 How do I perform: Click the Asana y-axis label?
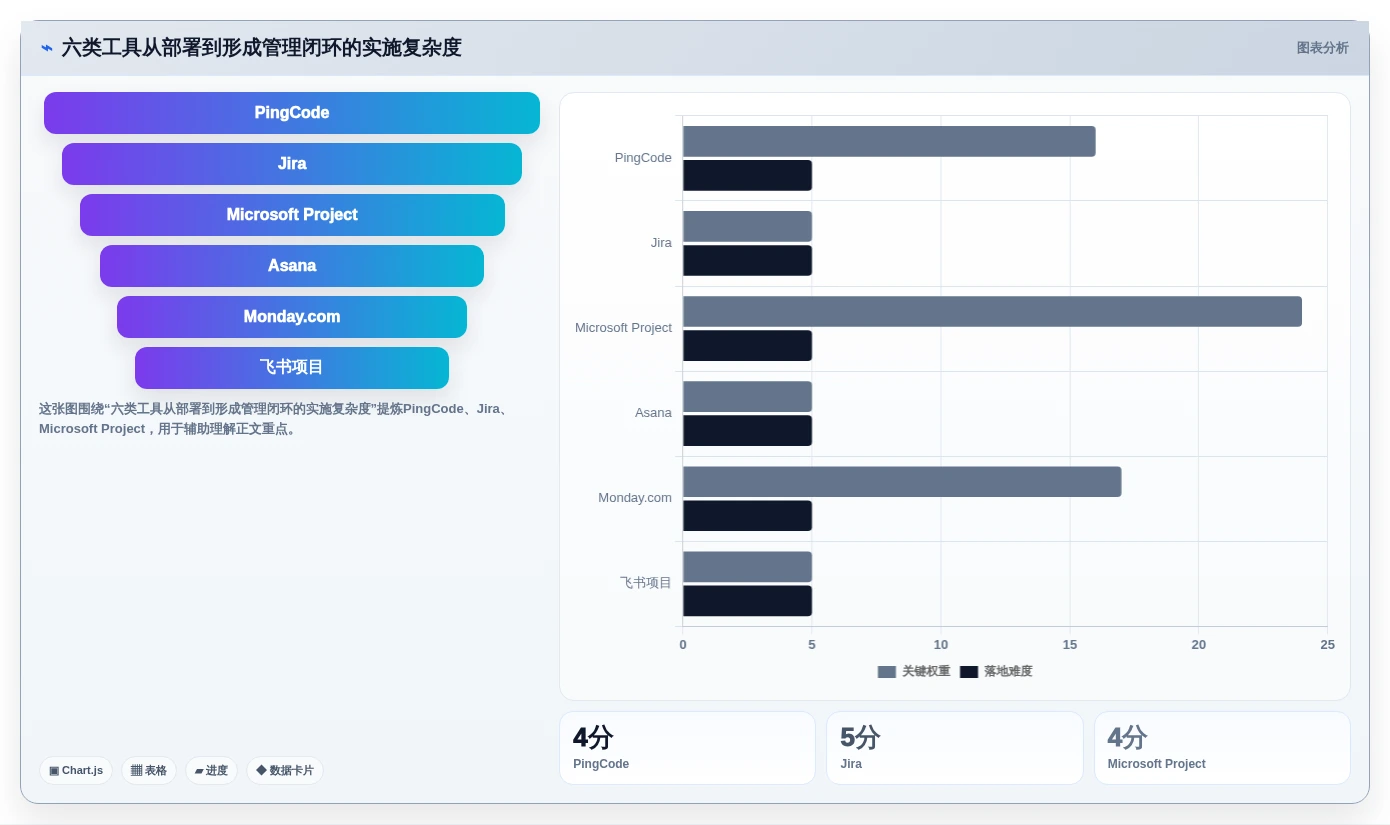click(653, 413)
